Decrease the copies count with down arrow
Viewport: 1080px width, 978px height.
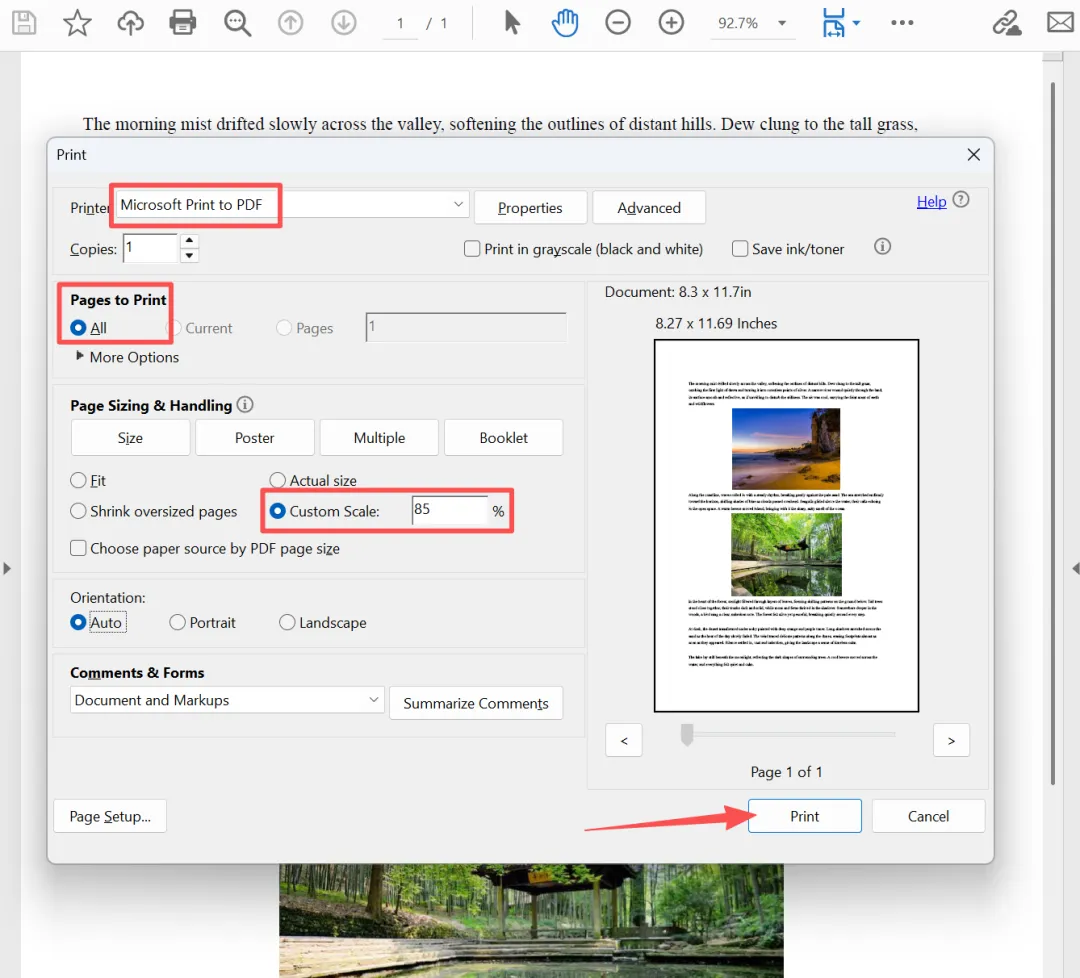click(x=189, y=256)
